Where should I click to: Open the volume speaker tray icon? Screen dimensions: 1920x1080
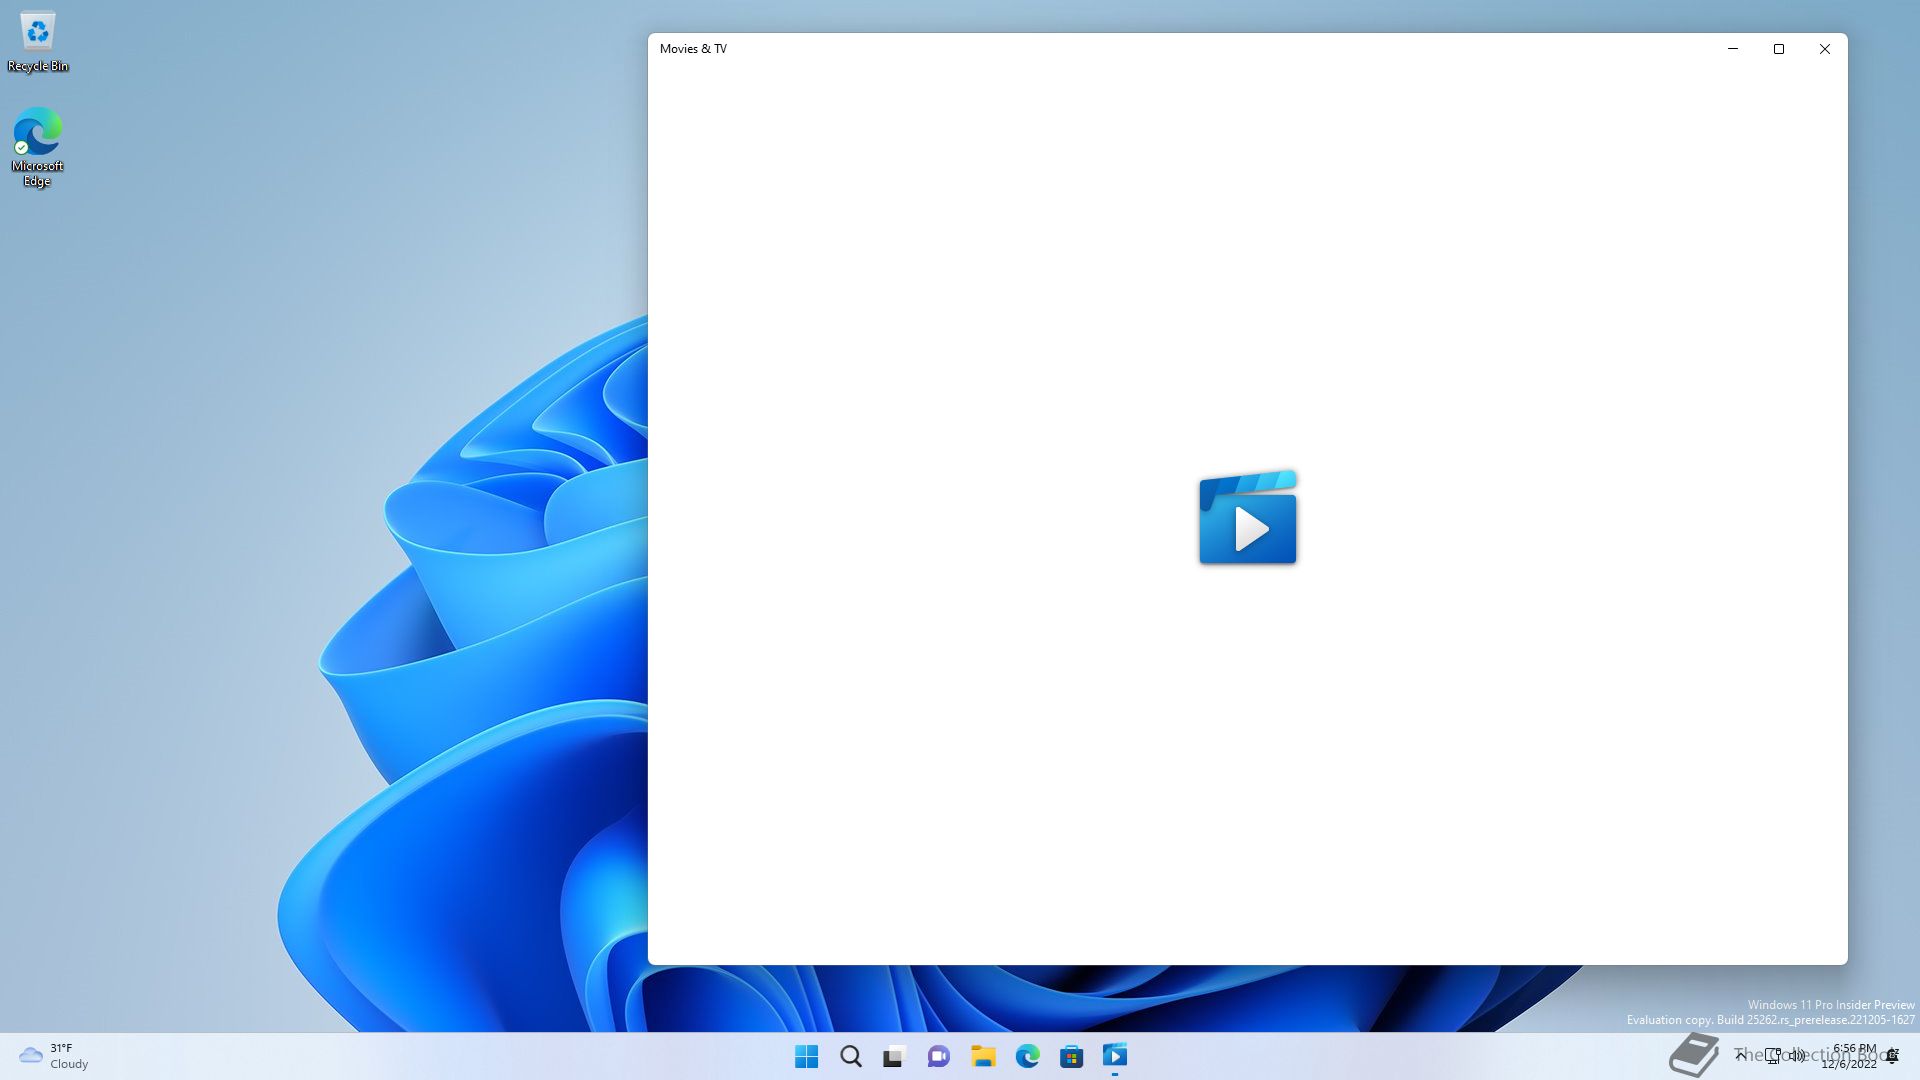pos(1797,1055)
